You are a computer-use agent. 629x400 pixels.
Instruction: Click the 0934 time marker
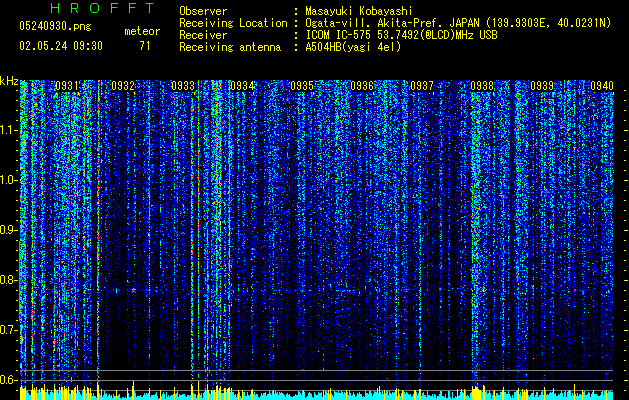point(242,86)
